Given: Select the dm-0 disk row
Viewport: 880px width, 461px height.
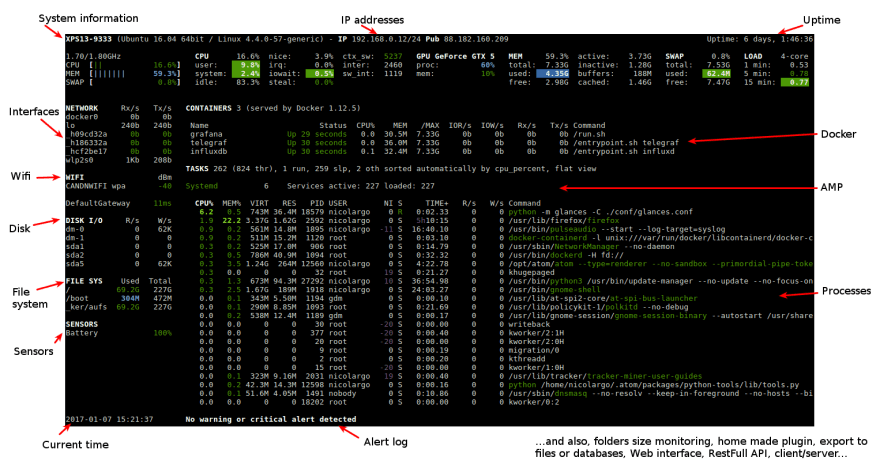Looking at the screenshot, I should (x=118, y=229).
